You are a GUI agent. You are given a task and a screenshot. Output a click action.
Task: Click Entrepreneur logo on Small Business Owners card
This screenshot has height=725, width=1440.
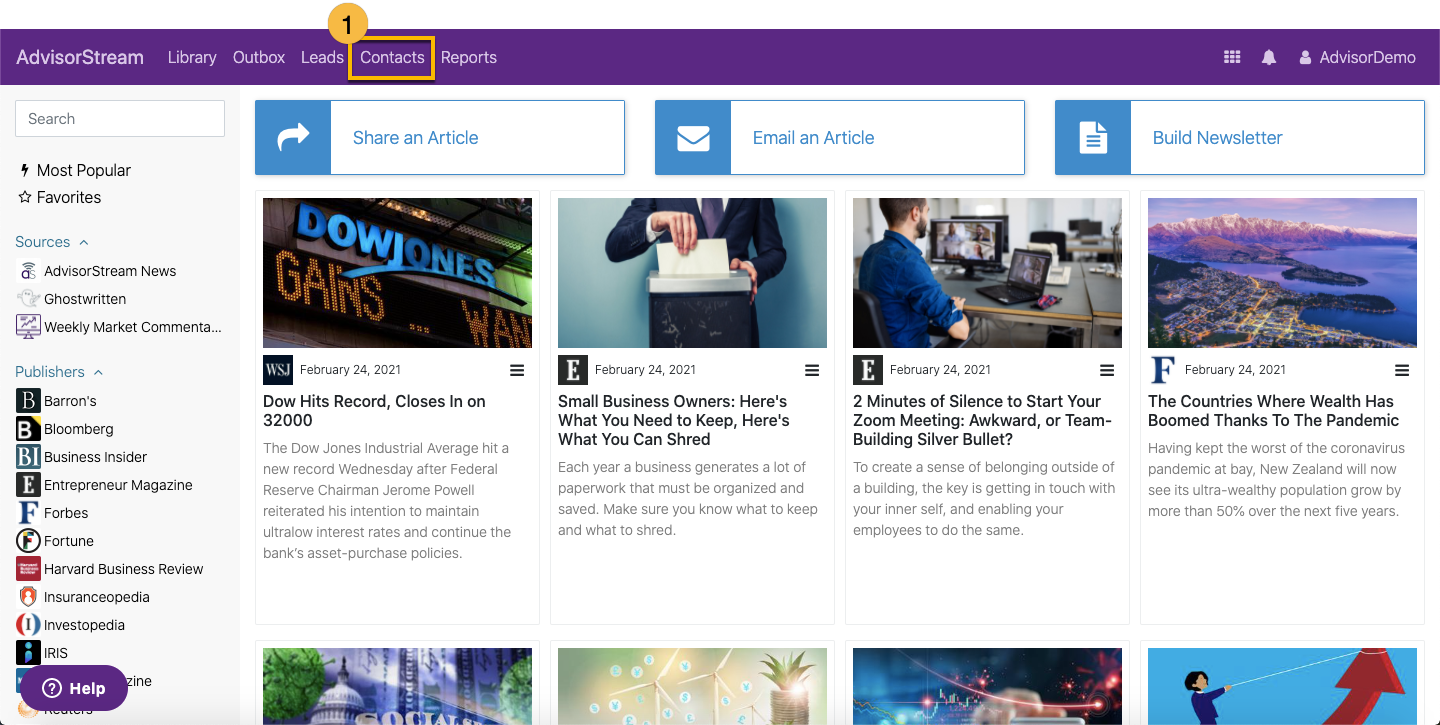point(573,370)
